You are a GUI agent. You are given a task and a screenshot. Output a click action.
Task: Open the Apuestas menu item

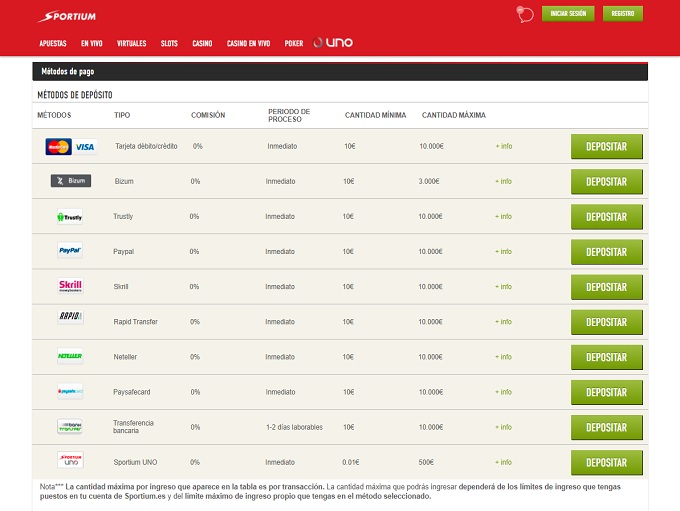53,44
